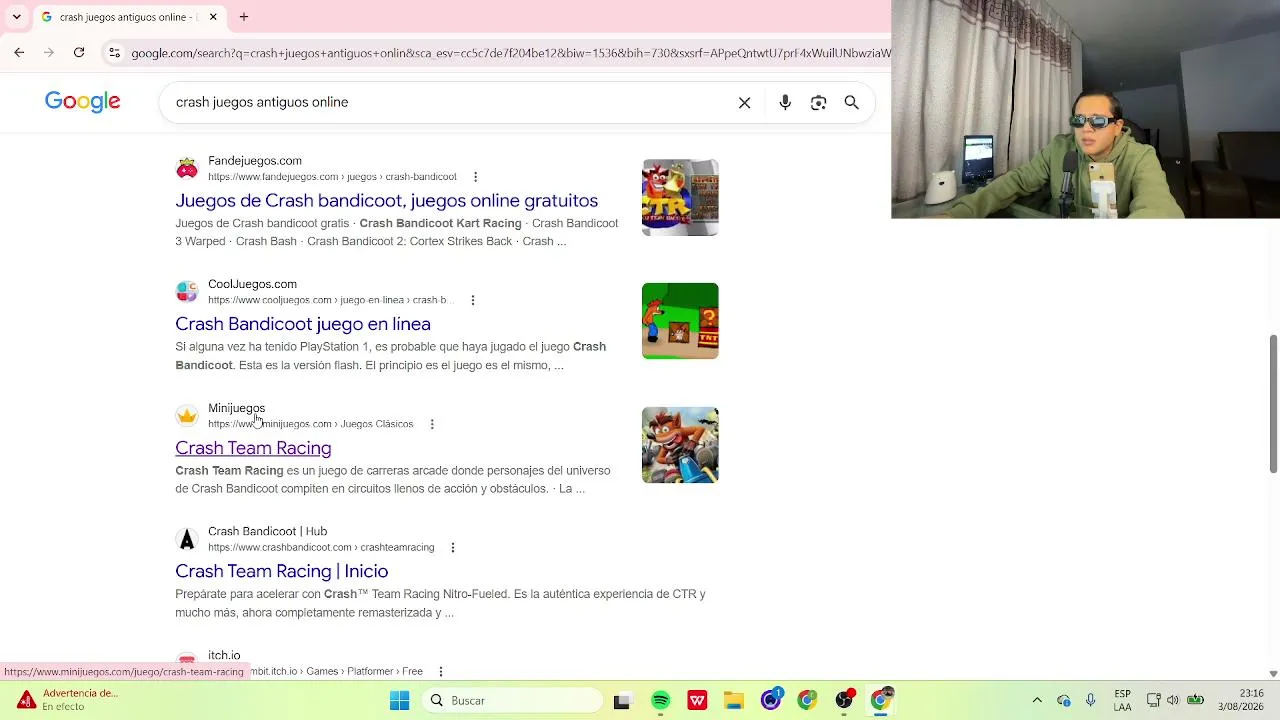The image size is (1280, 720).
Task: Click the page vertical scrollbar thumb
Action: tap(1273, 404)
